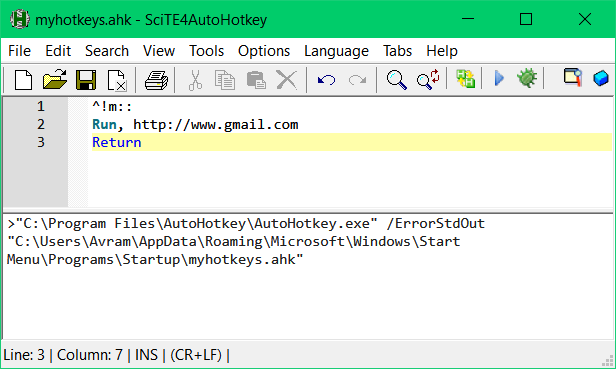This screenshot has width=616, height=369.
Task: Open the Search menu
Action: (107, 51)
